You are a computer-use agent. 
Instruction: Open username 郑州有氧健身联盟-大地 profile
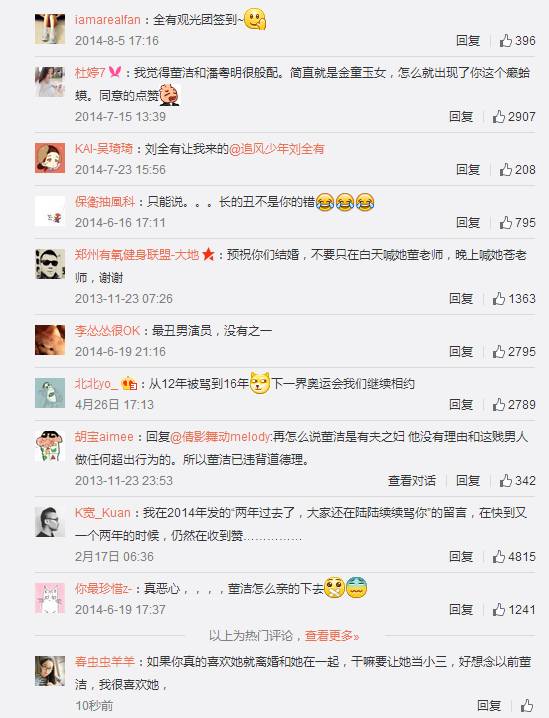[137, 255]
